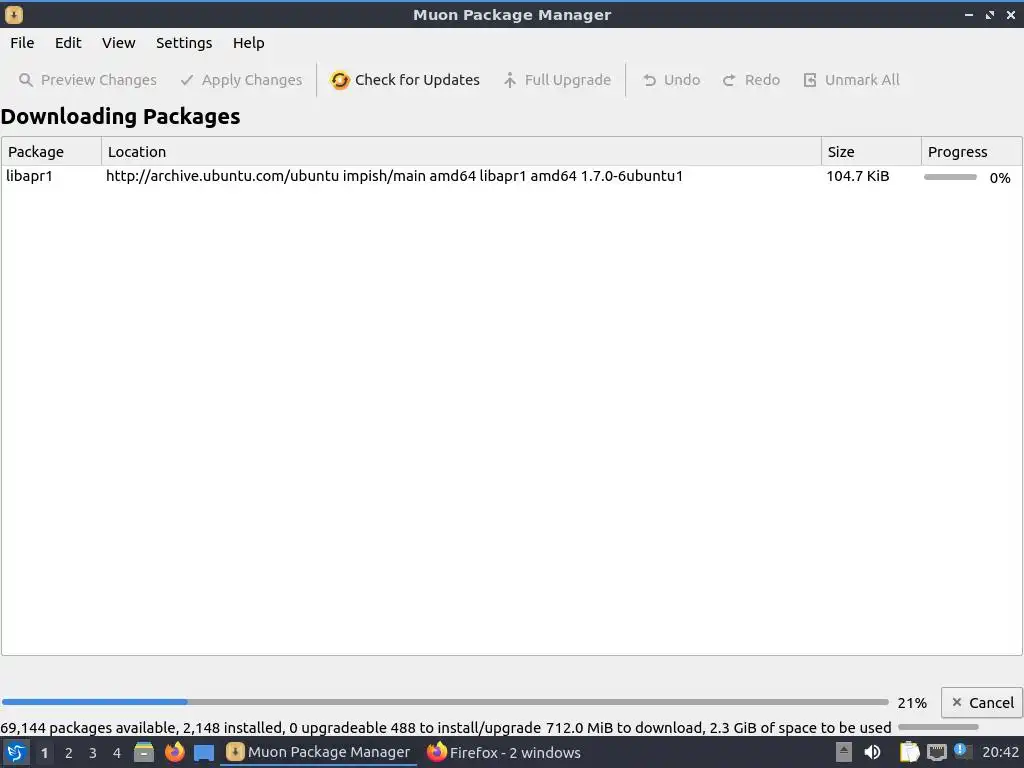The height and width of the screenshot is (768, 1024).
Task: Cancel the package download
Action: [x=982, y=703]
